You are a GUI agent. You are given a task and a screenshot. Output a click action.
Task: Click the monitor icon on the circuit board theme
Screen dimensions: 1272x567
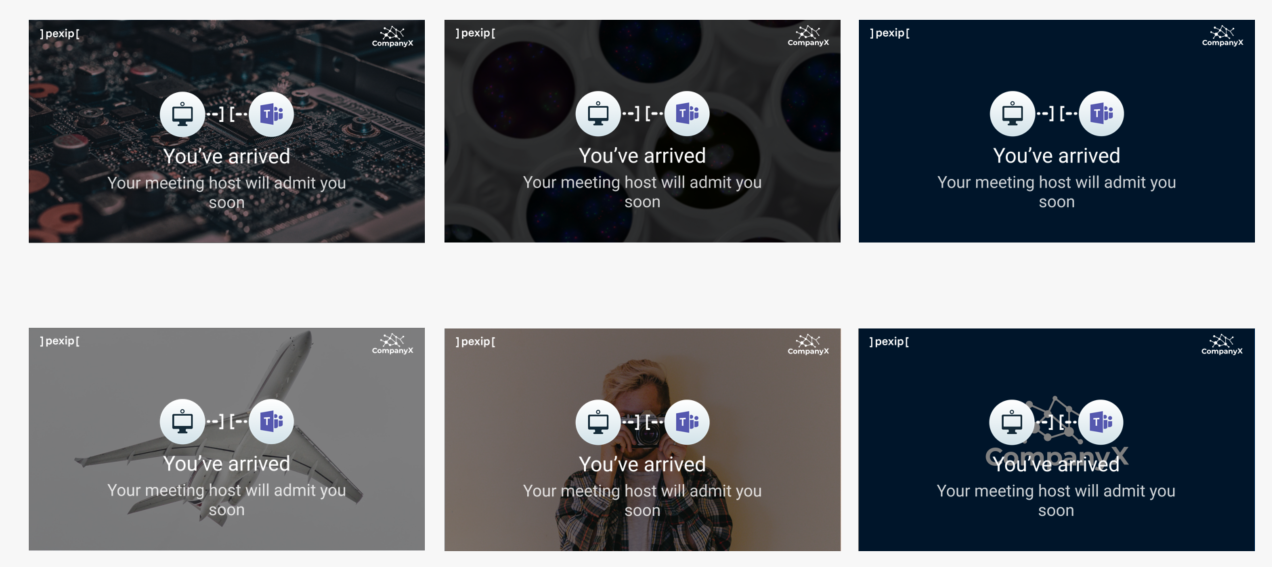point(182,114)
